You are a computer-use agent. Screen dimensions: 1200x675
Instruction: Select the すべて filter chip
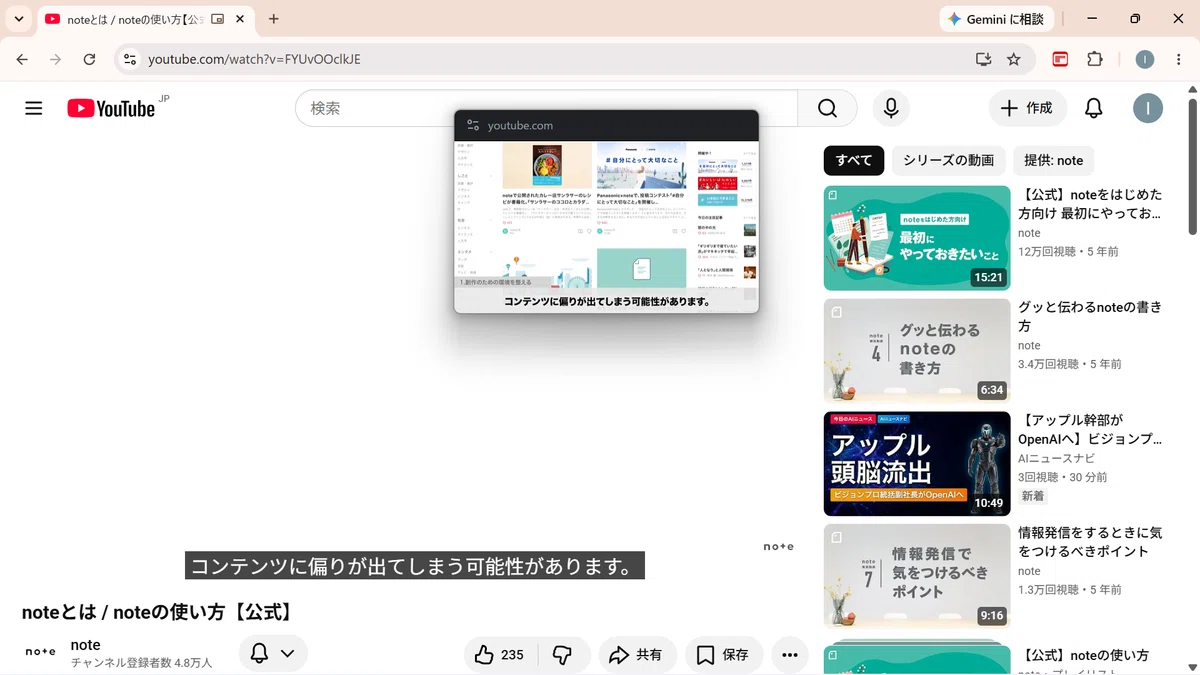pos(854,160)
